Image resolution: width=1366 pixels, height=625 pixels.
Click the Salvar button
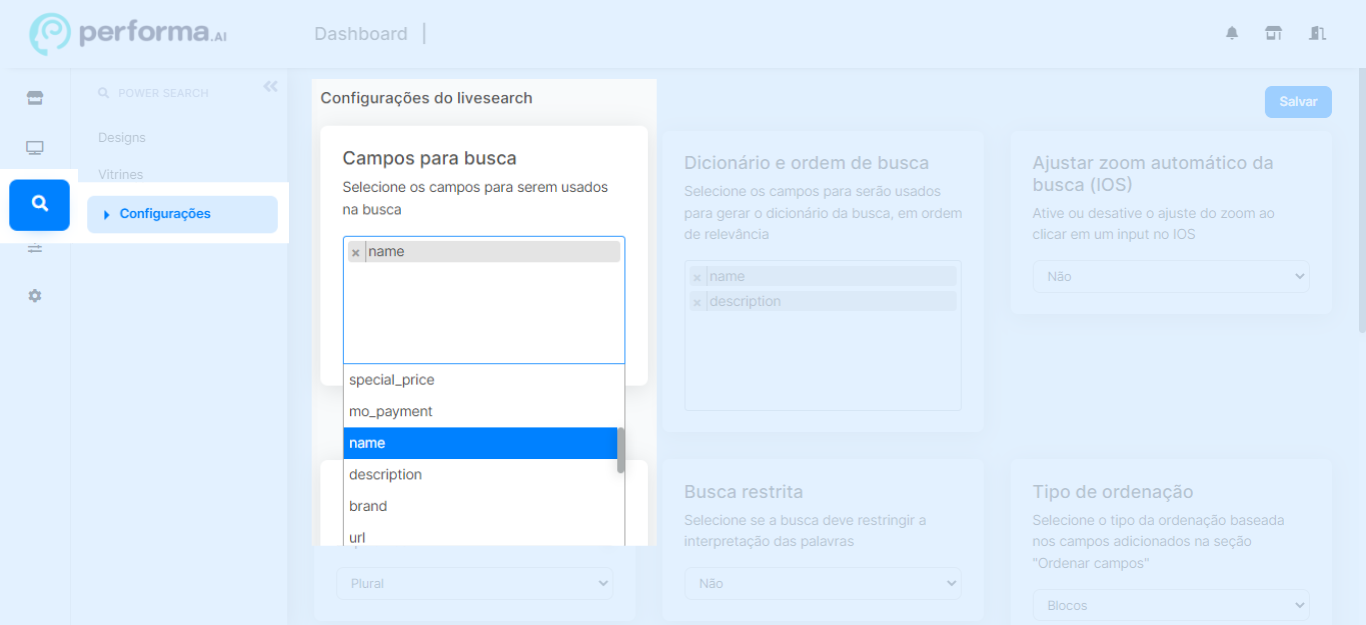[x=1297, y=101]
